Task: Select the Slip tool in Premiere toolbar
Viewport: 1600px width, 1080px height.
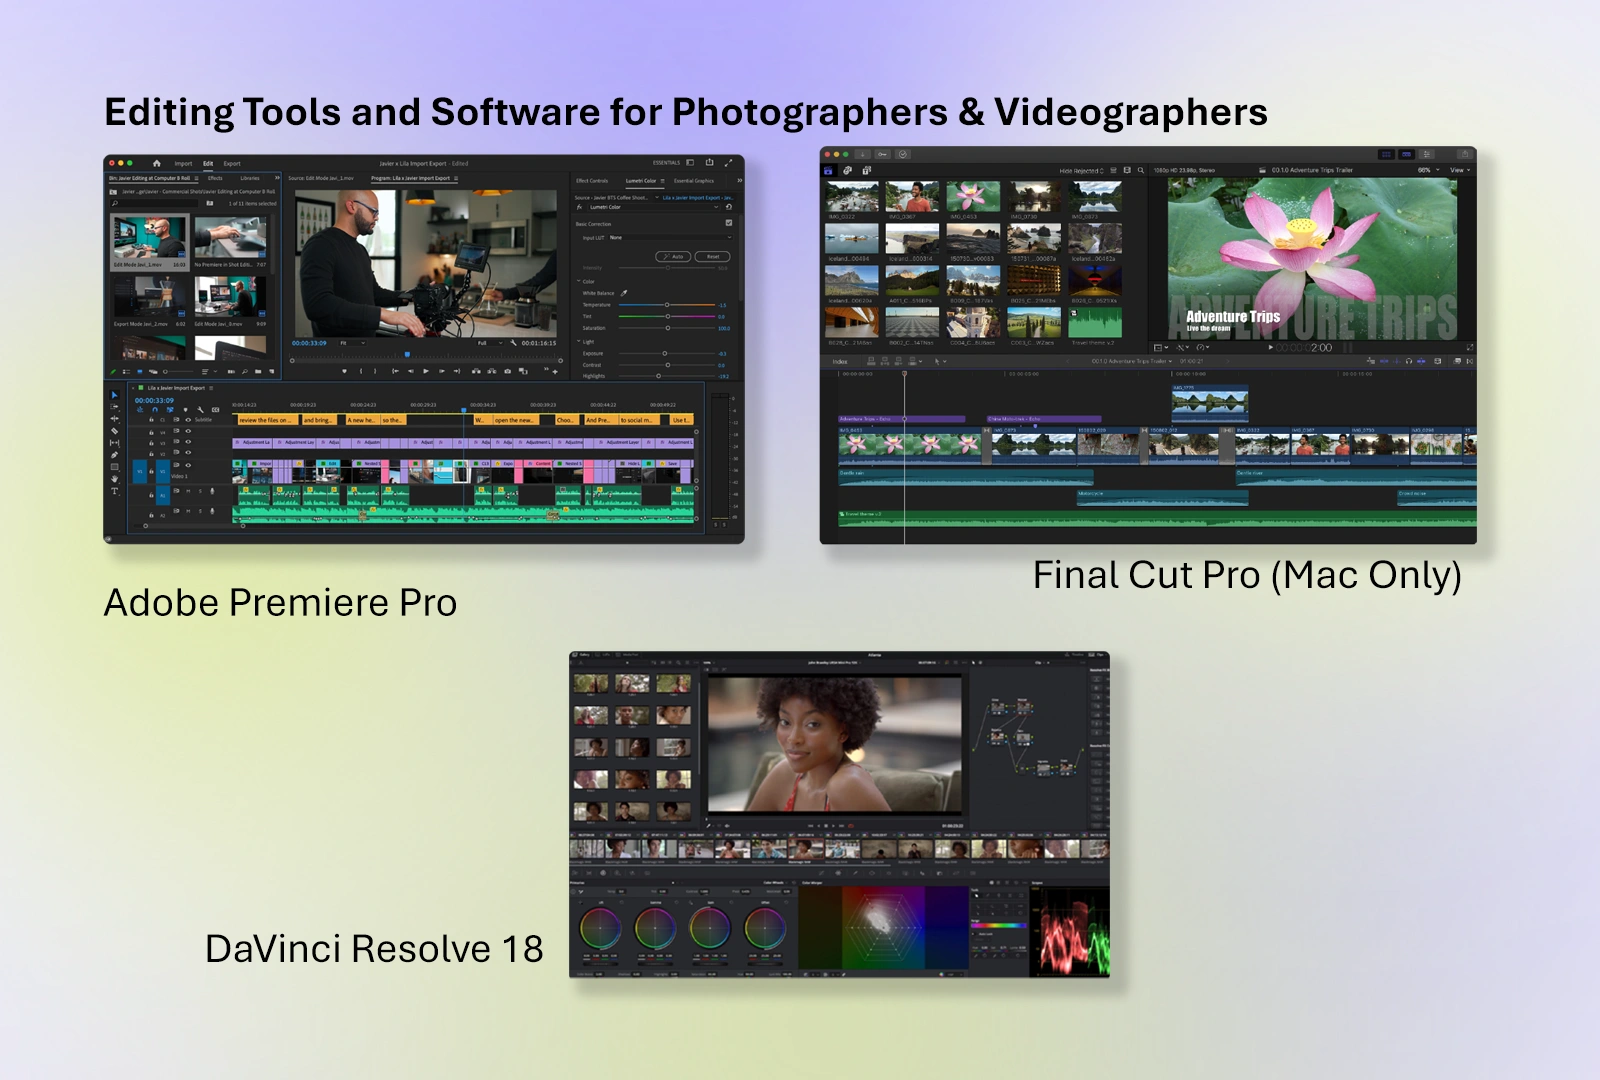Action: [x=114, y=443]
